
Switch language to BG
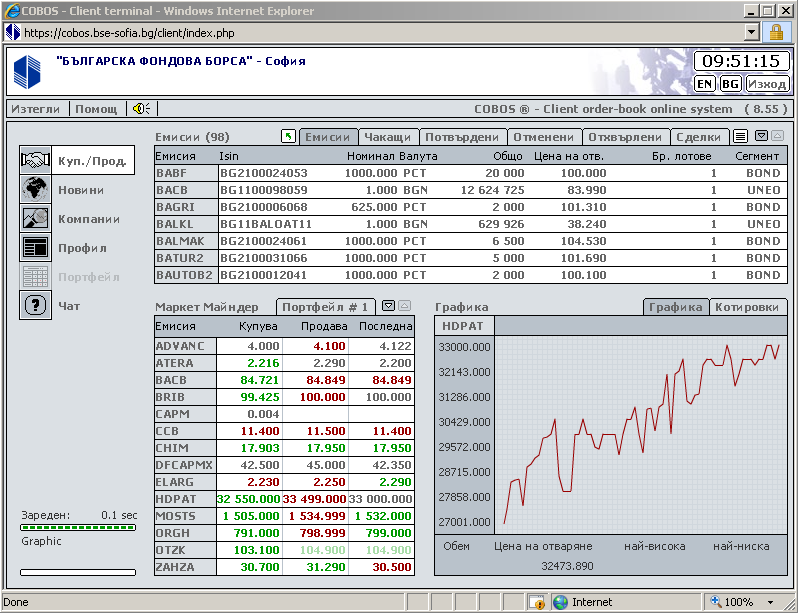coord(730,84)
